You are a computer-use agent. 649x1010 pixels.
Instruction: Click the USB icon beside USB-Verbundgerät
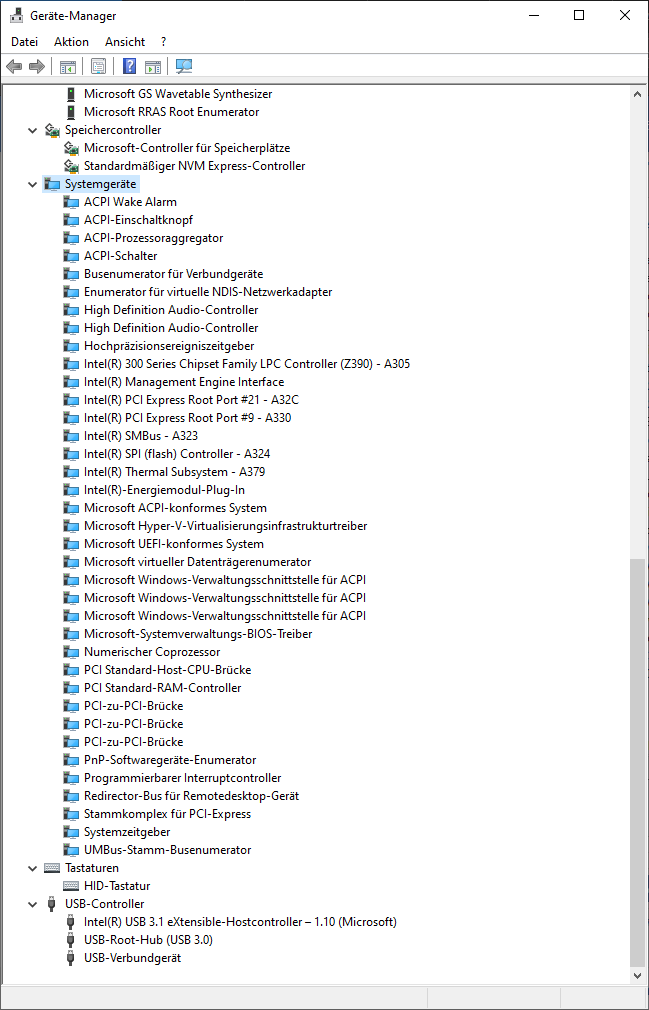[x=71, y=958]
